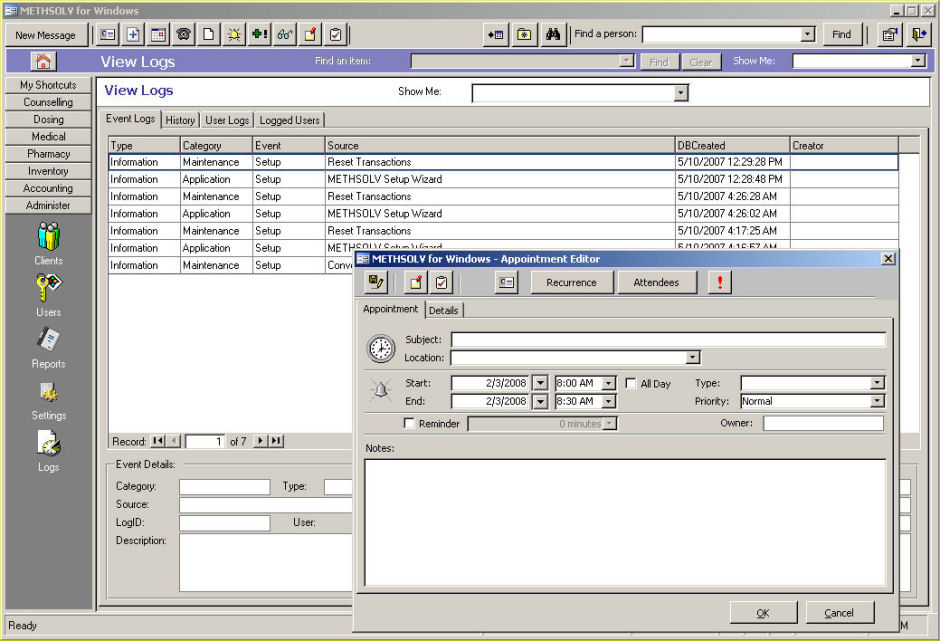Click the sticky note icon in main toolbar
The image size is (940, 641).
click(310, 35)
